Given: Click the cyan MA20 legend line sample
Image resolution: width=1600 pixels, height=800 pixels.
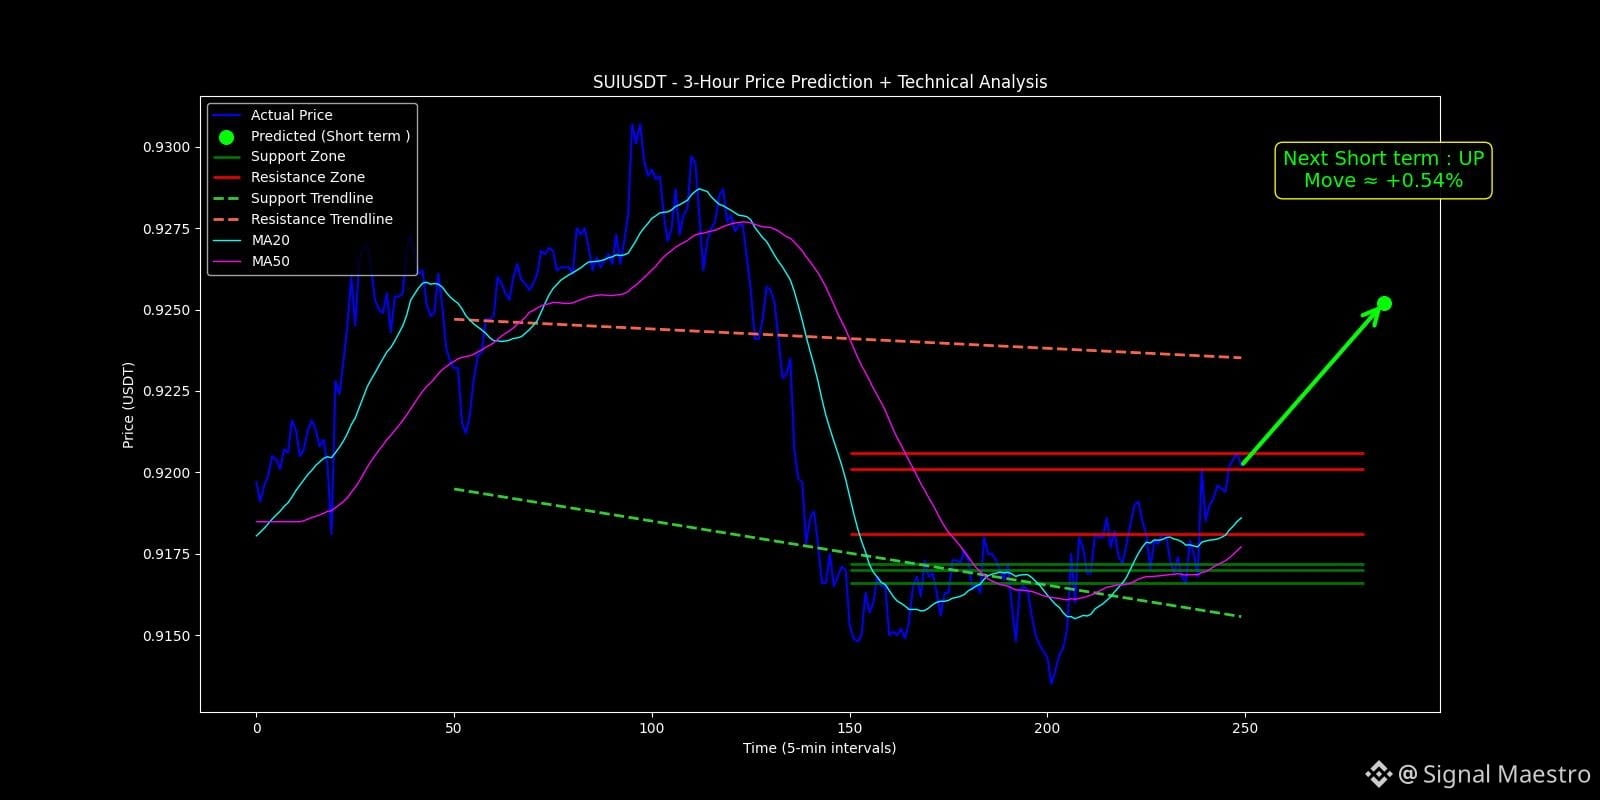Looking at the screenshot, I should 227,240.
